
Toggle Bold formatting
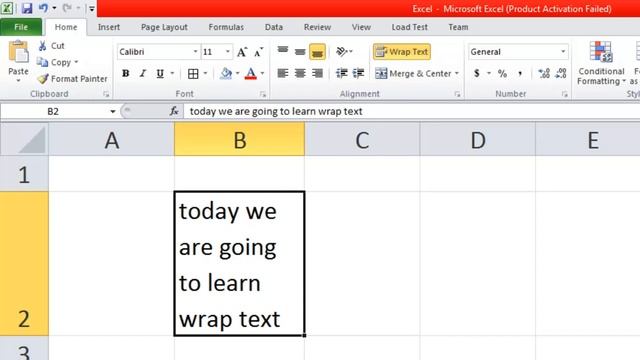click(x=126, y=73)
